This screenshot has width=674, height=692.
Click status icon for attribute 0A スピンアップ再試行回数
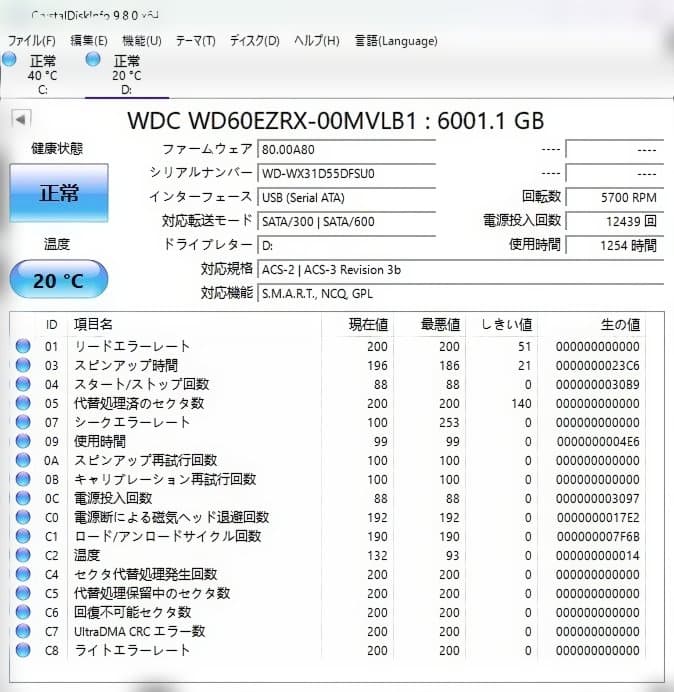pos(23,460)
